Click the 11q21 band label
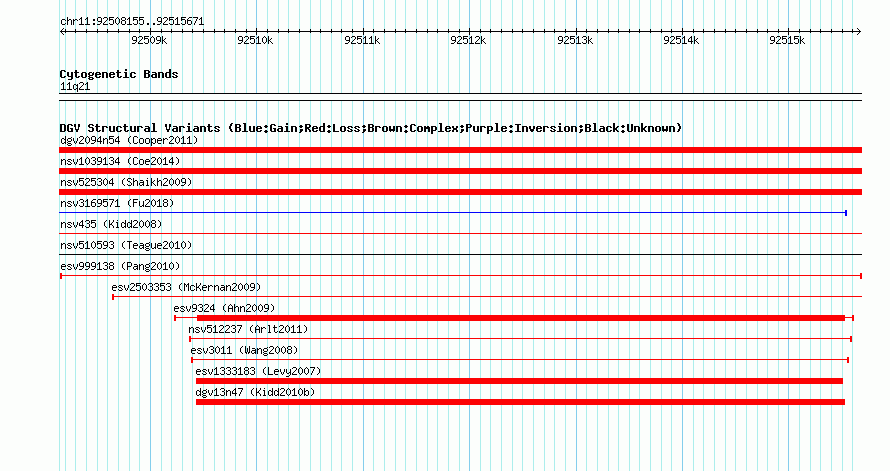The width and height of the screenshot is (890, 471). point(75,86)
